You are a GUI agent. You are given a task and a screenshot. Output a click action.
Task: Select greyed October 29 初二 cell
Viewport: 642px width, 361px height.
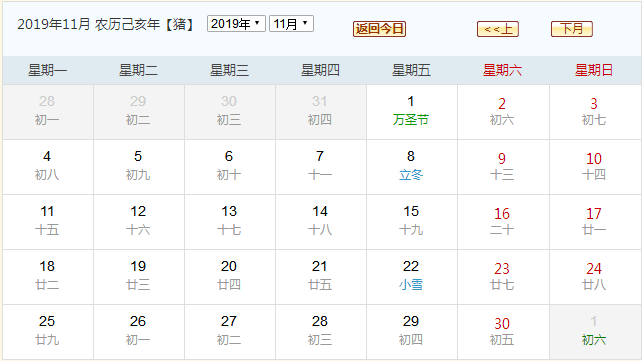[x=138, y=112]
